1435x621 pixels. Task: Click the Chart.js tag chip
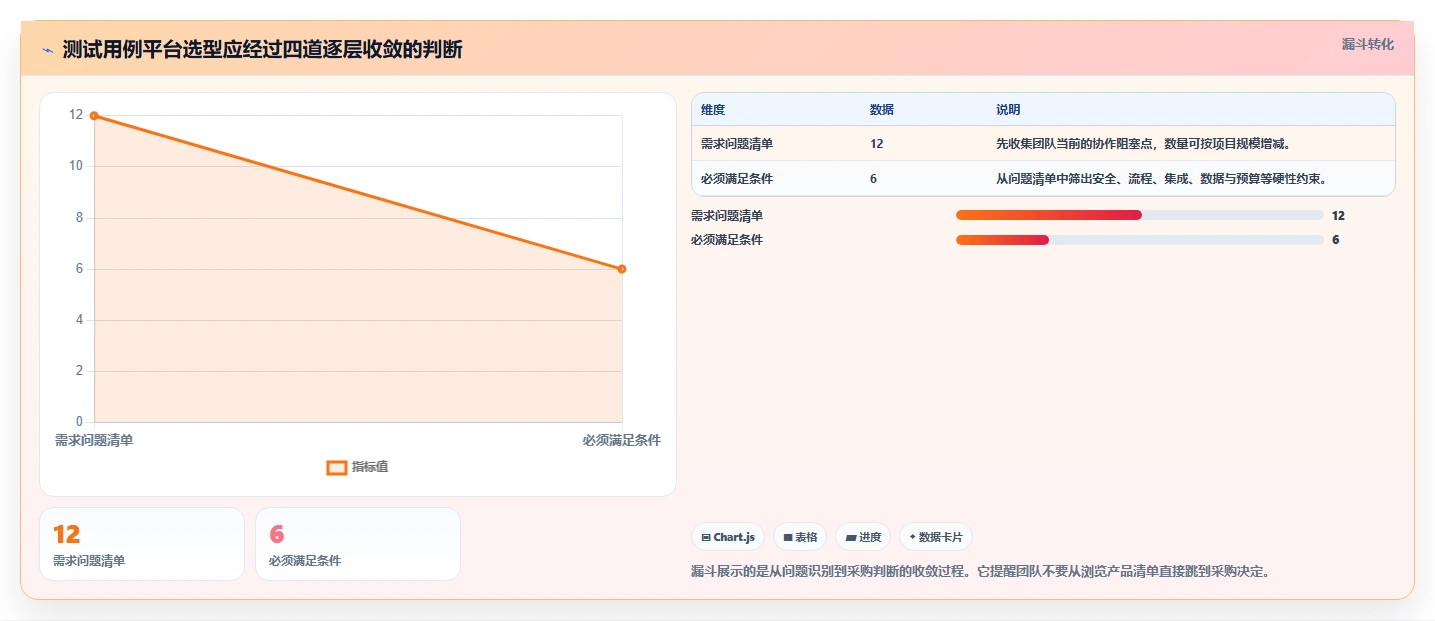pyautogui.click(x=728, y=537)
